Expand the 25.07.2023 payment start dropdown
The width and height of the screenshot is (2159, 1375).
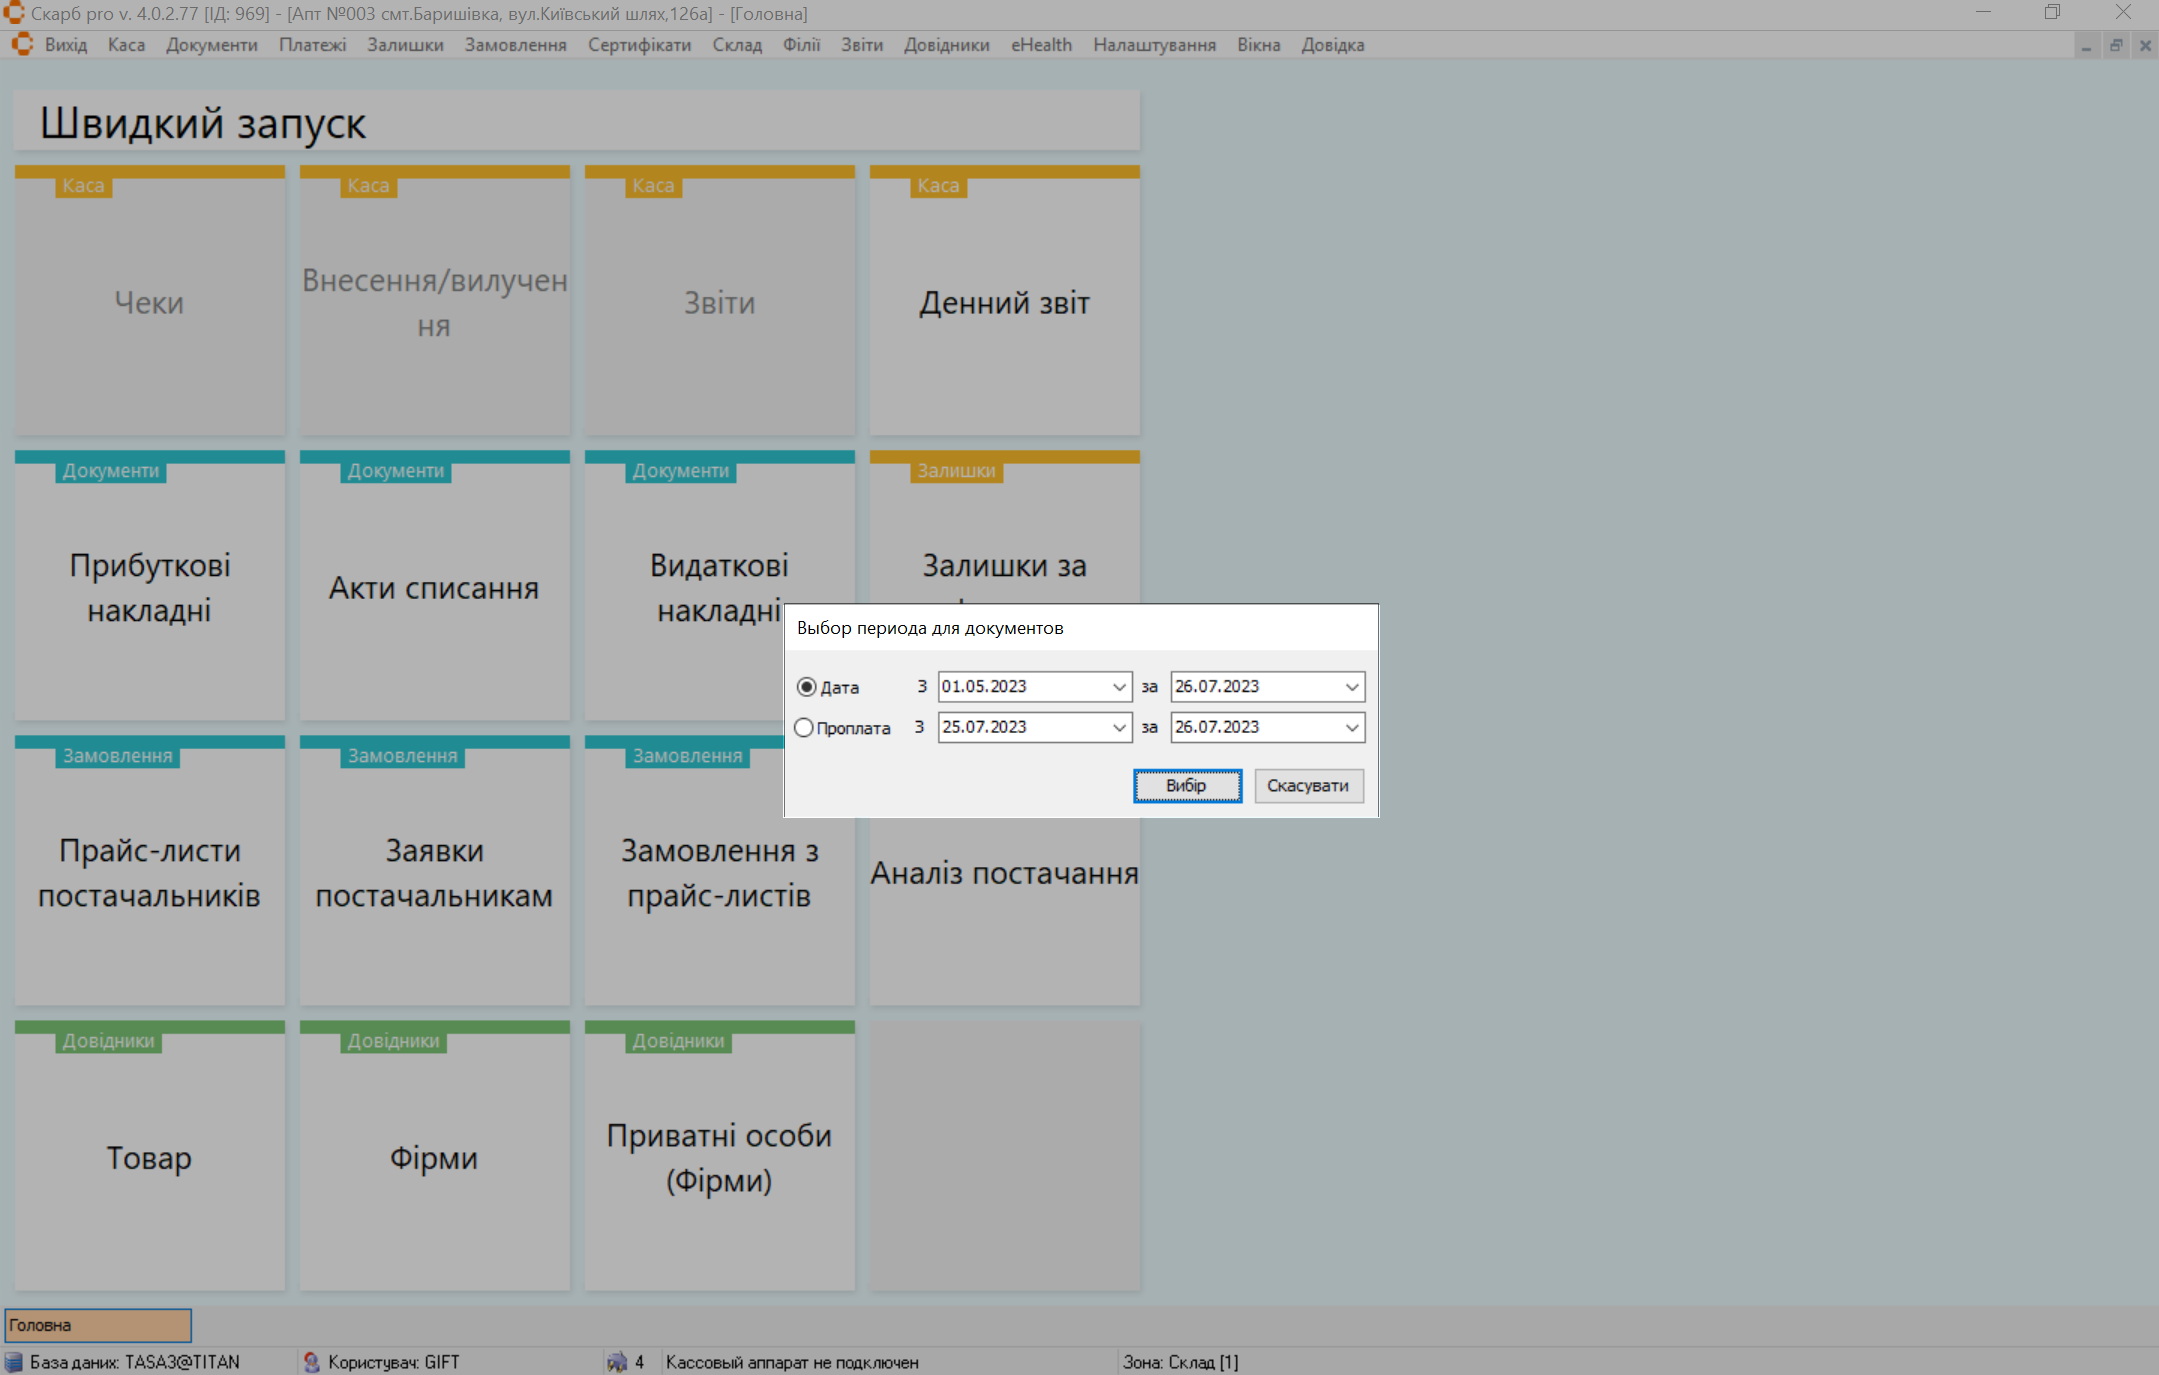click(x=1119, y=728)
